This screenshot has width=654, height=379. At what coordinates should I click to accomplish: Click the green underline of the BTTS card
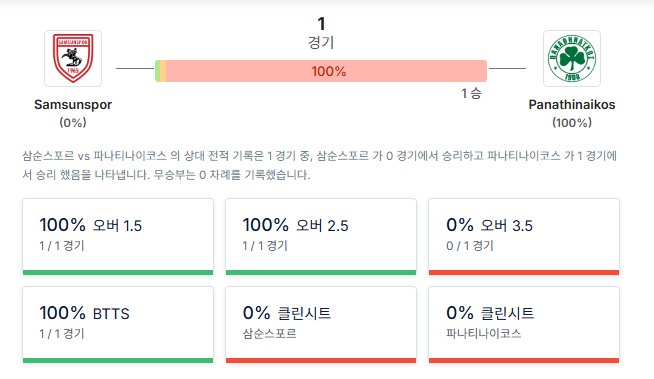pos(118,361)
